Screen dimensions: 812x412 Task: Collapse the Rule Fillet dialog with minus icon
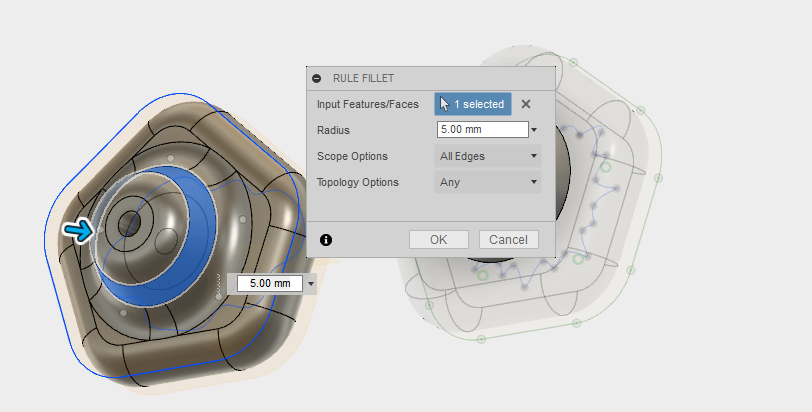click(x=316, y=79)
